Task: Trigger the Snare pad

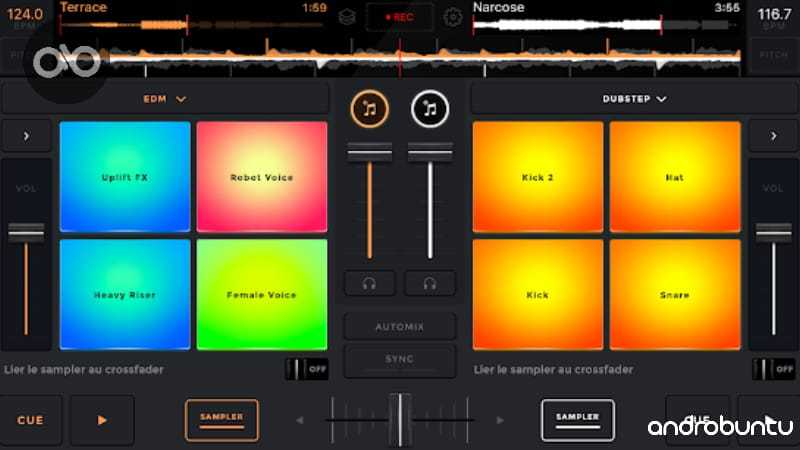Action: pos(675,295)
